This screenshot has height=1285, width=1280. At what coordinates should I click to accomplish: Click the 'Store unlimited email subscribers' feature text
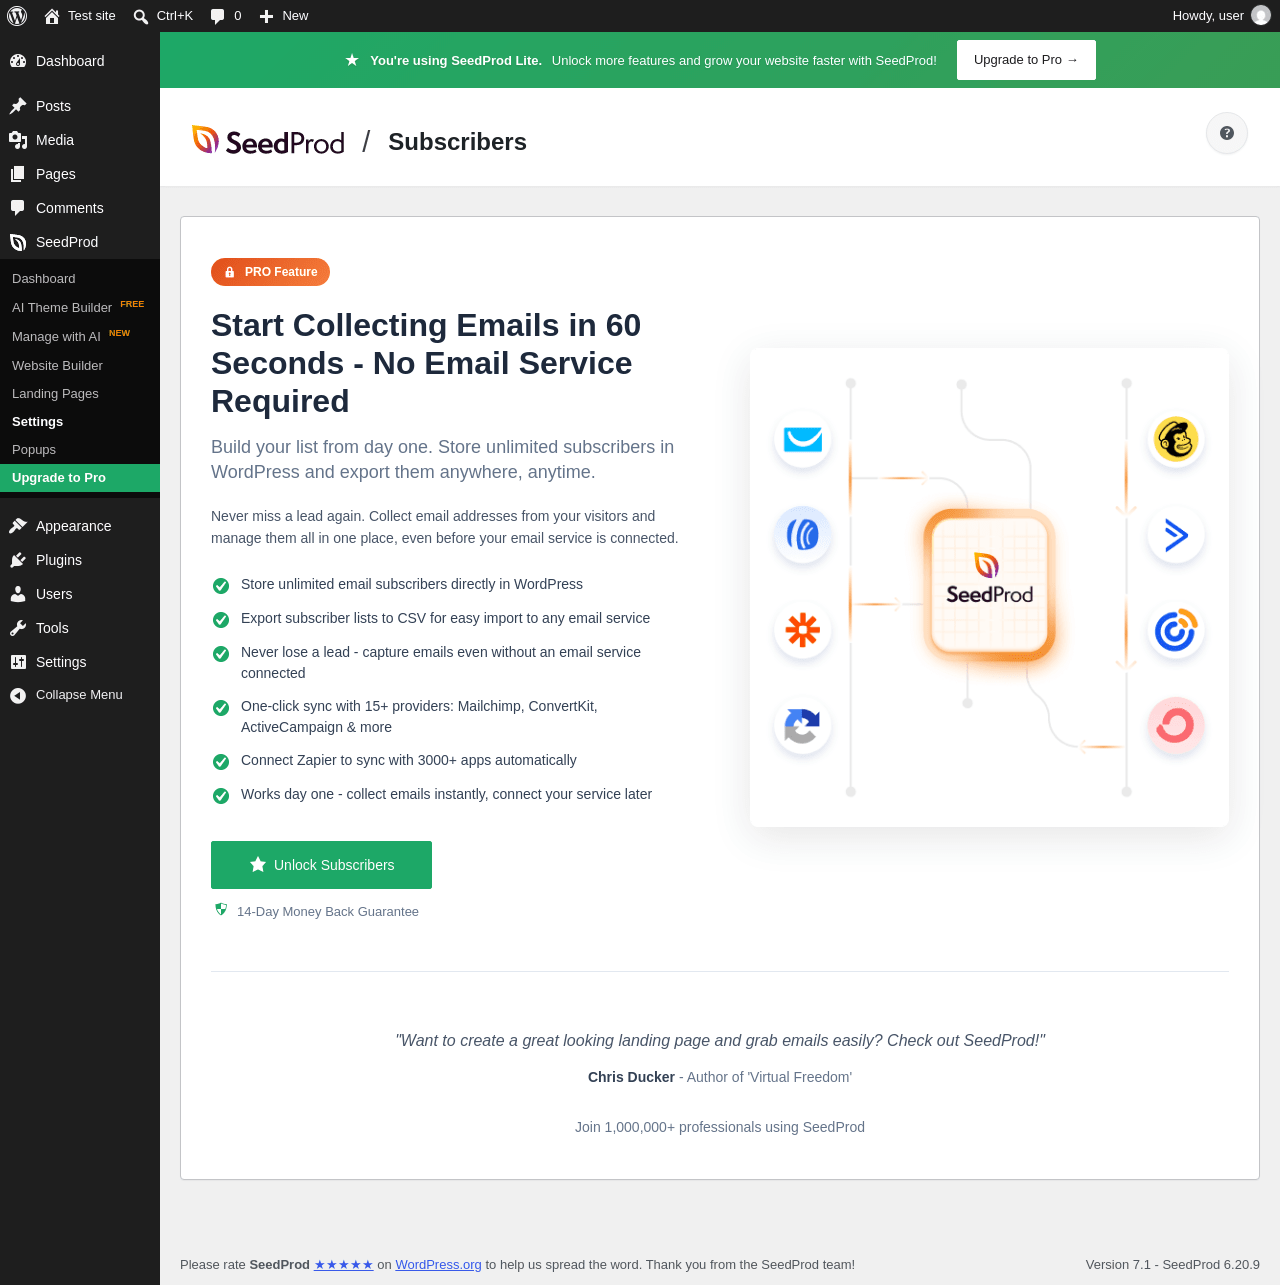[412, 584]
